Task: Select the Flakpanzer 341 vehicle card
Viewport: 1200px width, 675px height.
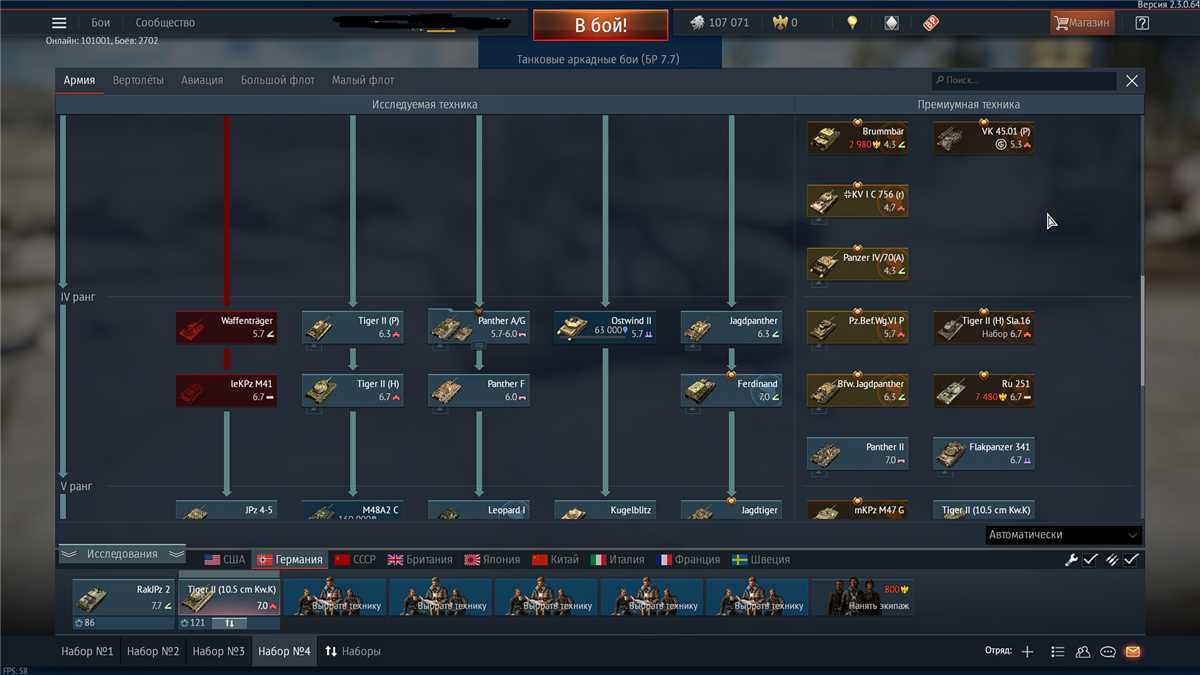Action: click(984, 453)
